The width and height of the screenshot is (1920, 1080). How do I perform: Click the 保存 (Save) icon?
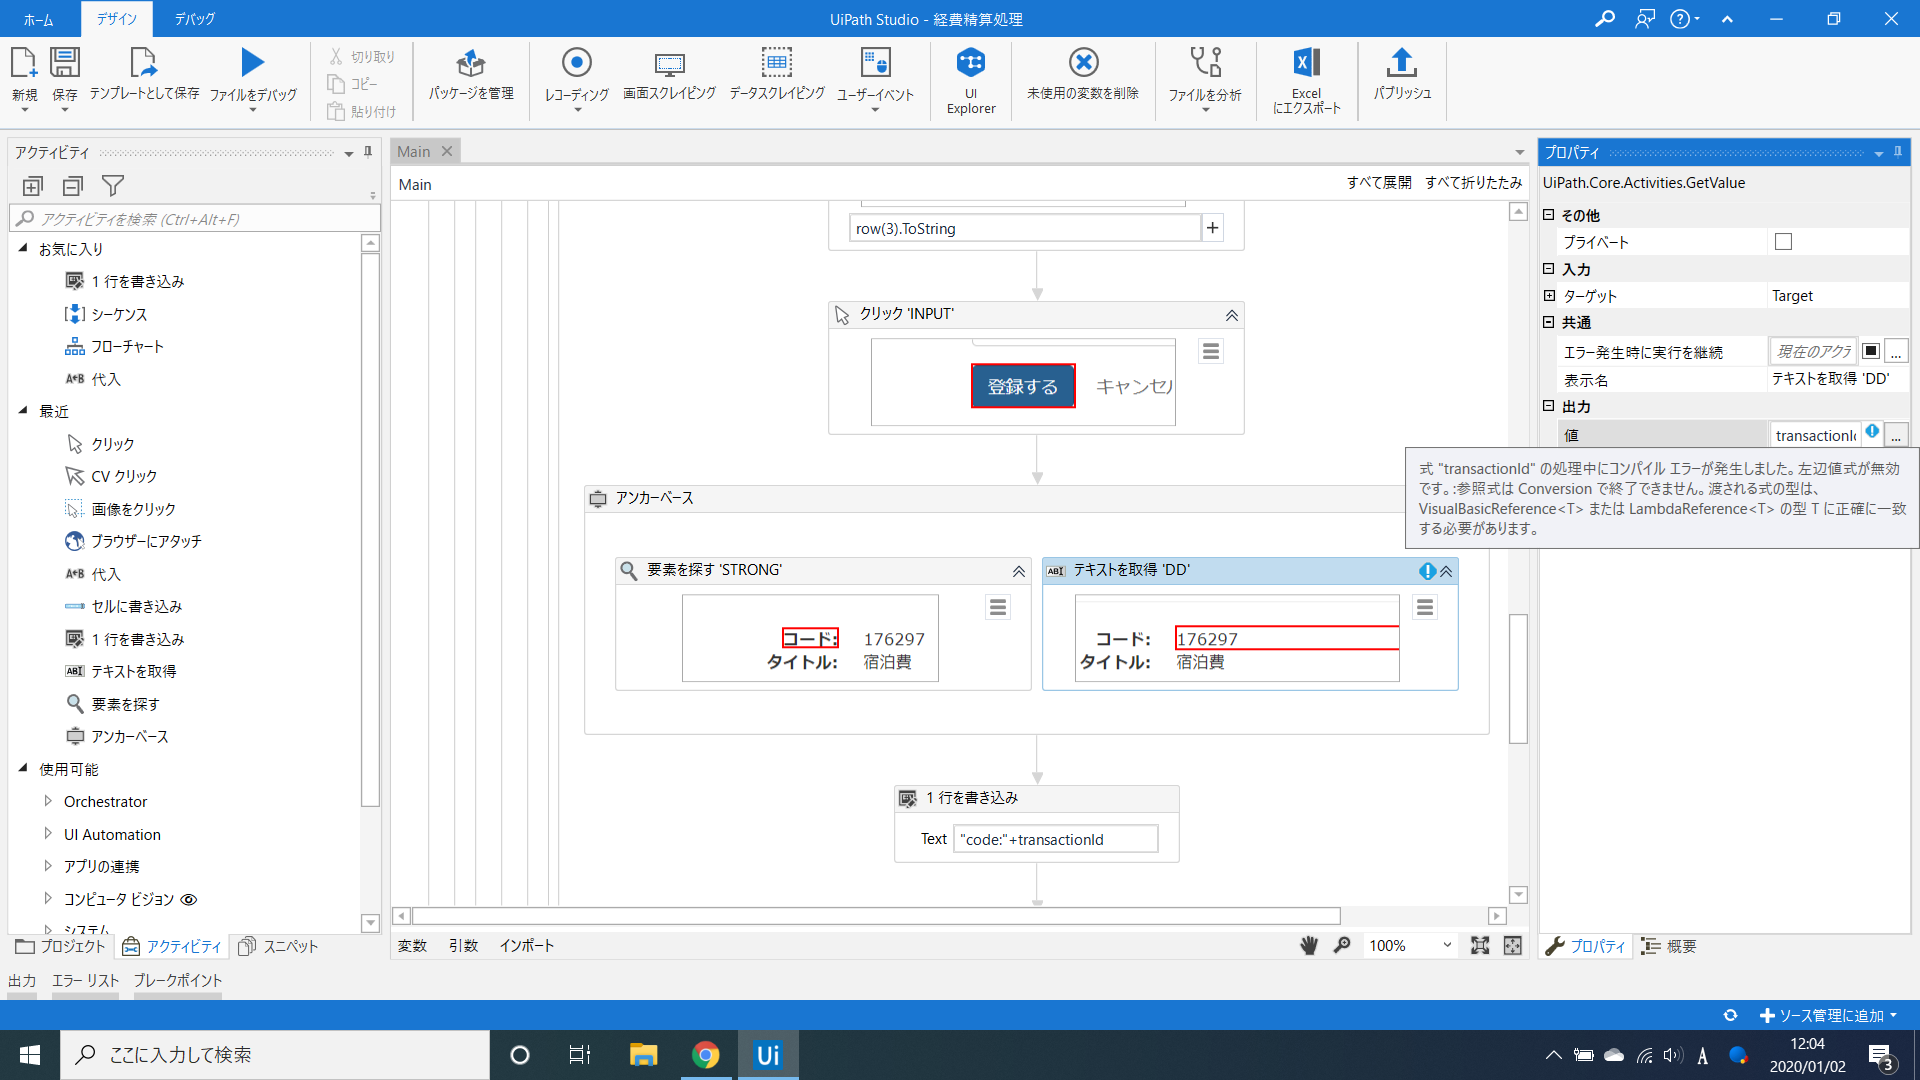tap(65, 63)
